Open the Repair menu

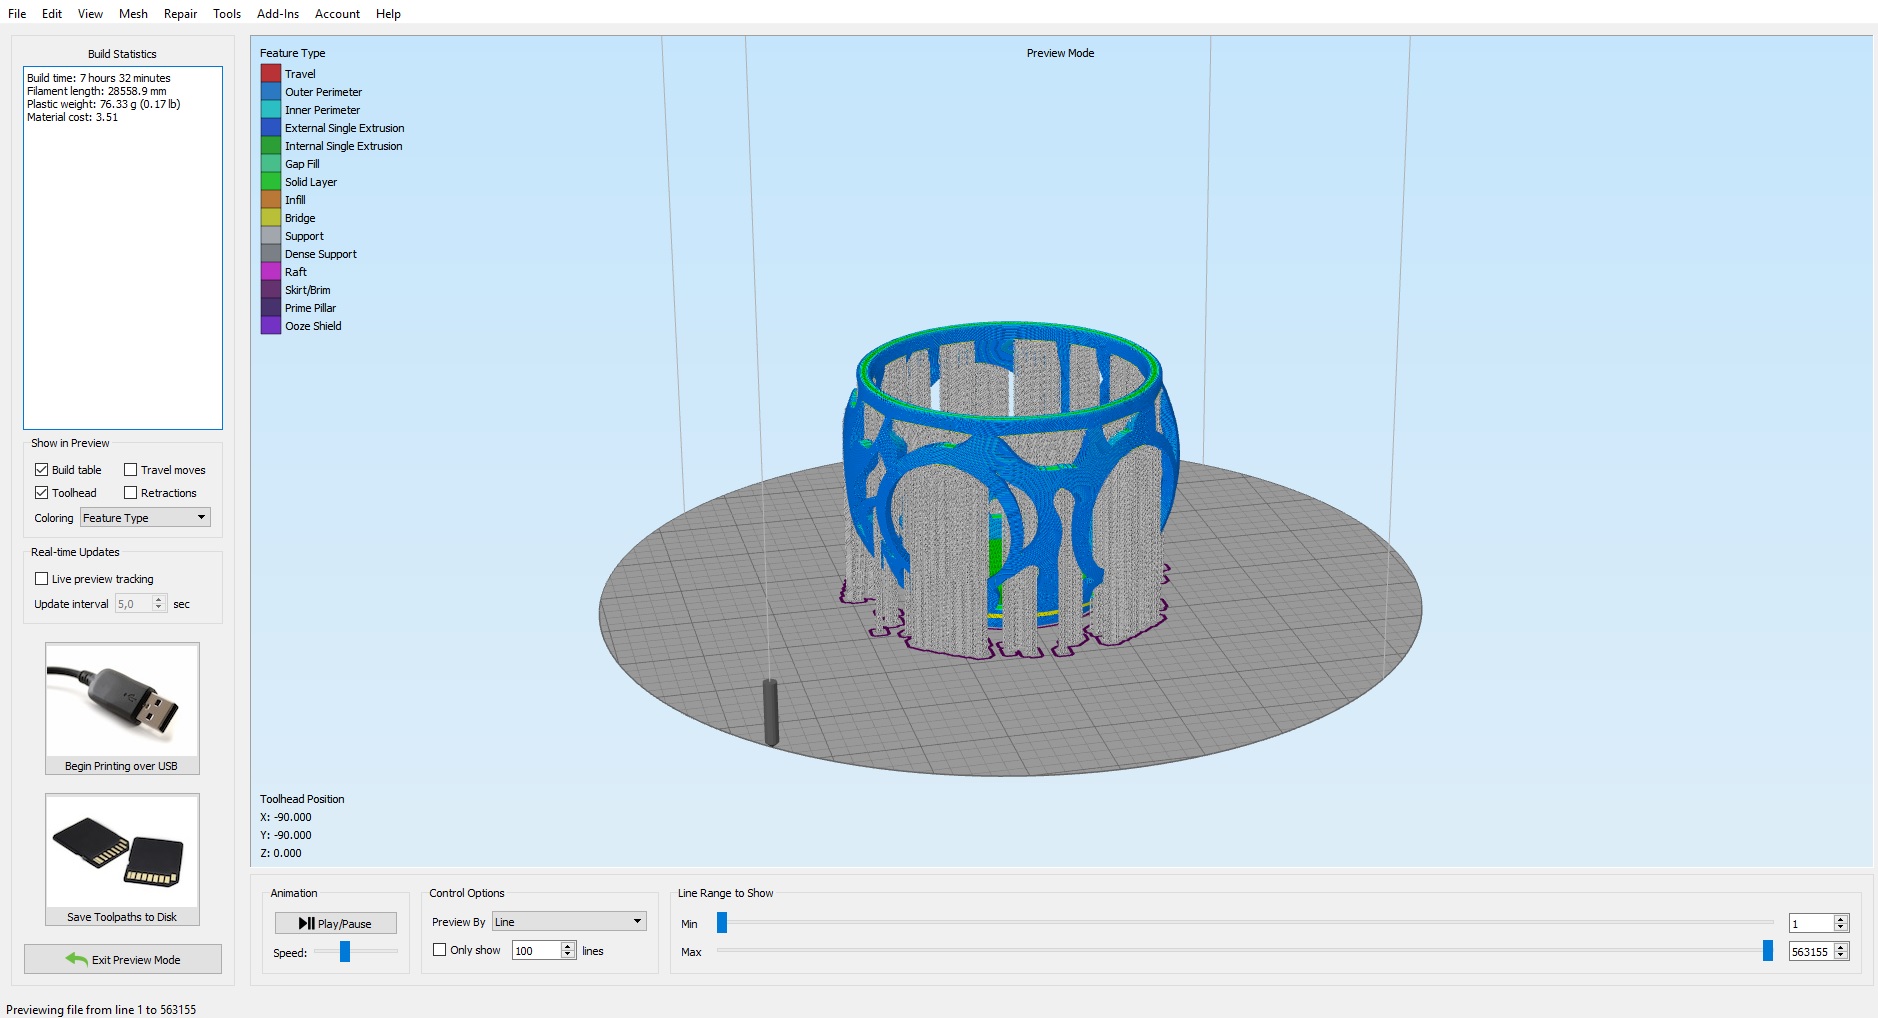(x=180, y=14)
